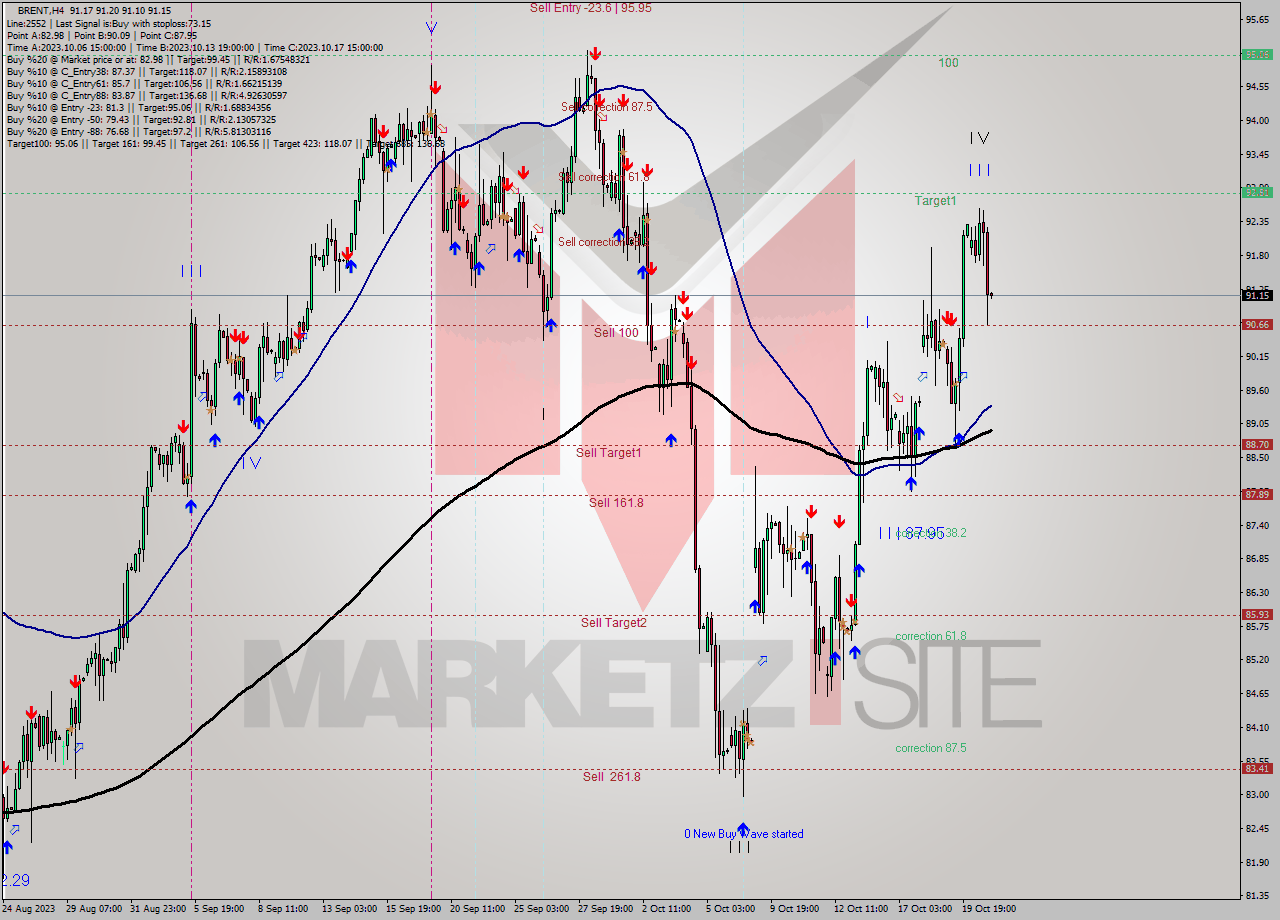
Task: Click the red price tag 87.89
Action: coord(1257,494)
